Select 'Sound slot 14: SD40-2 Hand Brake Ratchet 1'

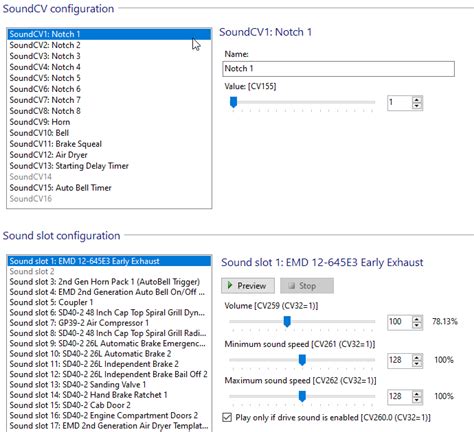(x=109, y=395)
